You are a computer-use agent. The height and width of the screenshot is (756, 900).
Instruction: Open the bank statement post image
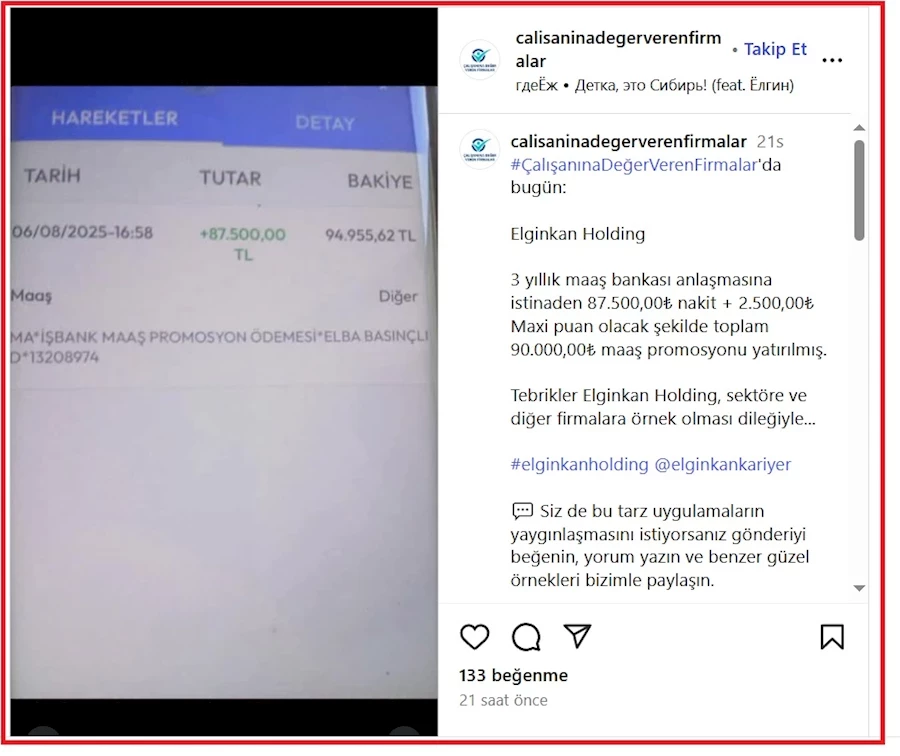pos(224,372)
